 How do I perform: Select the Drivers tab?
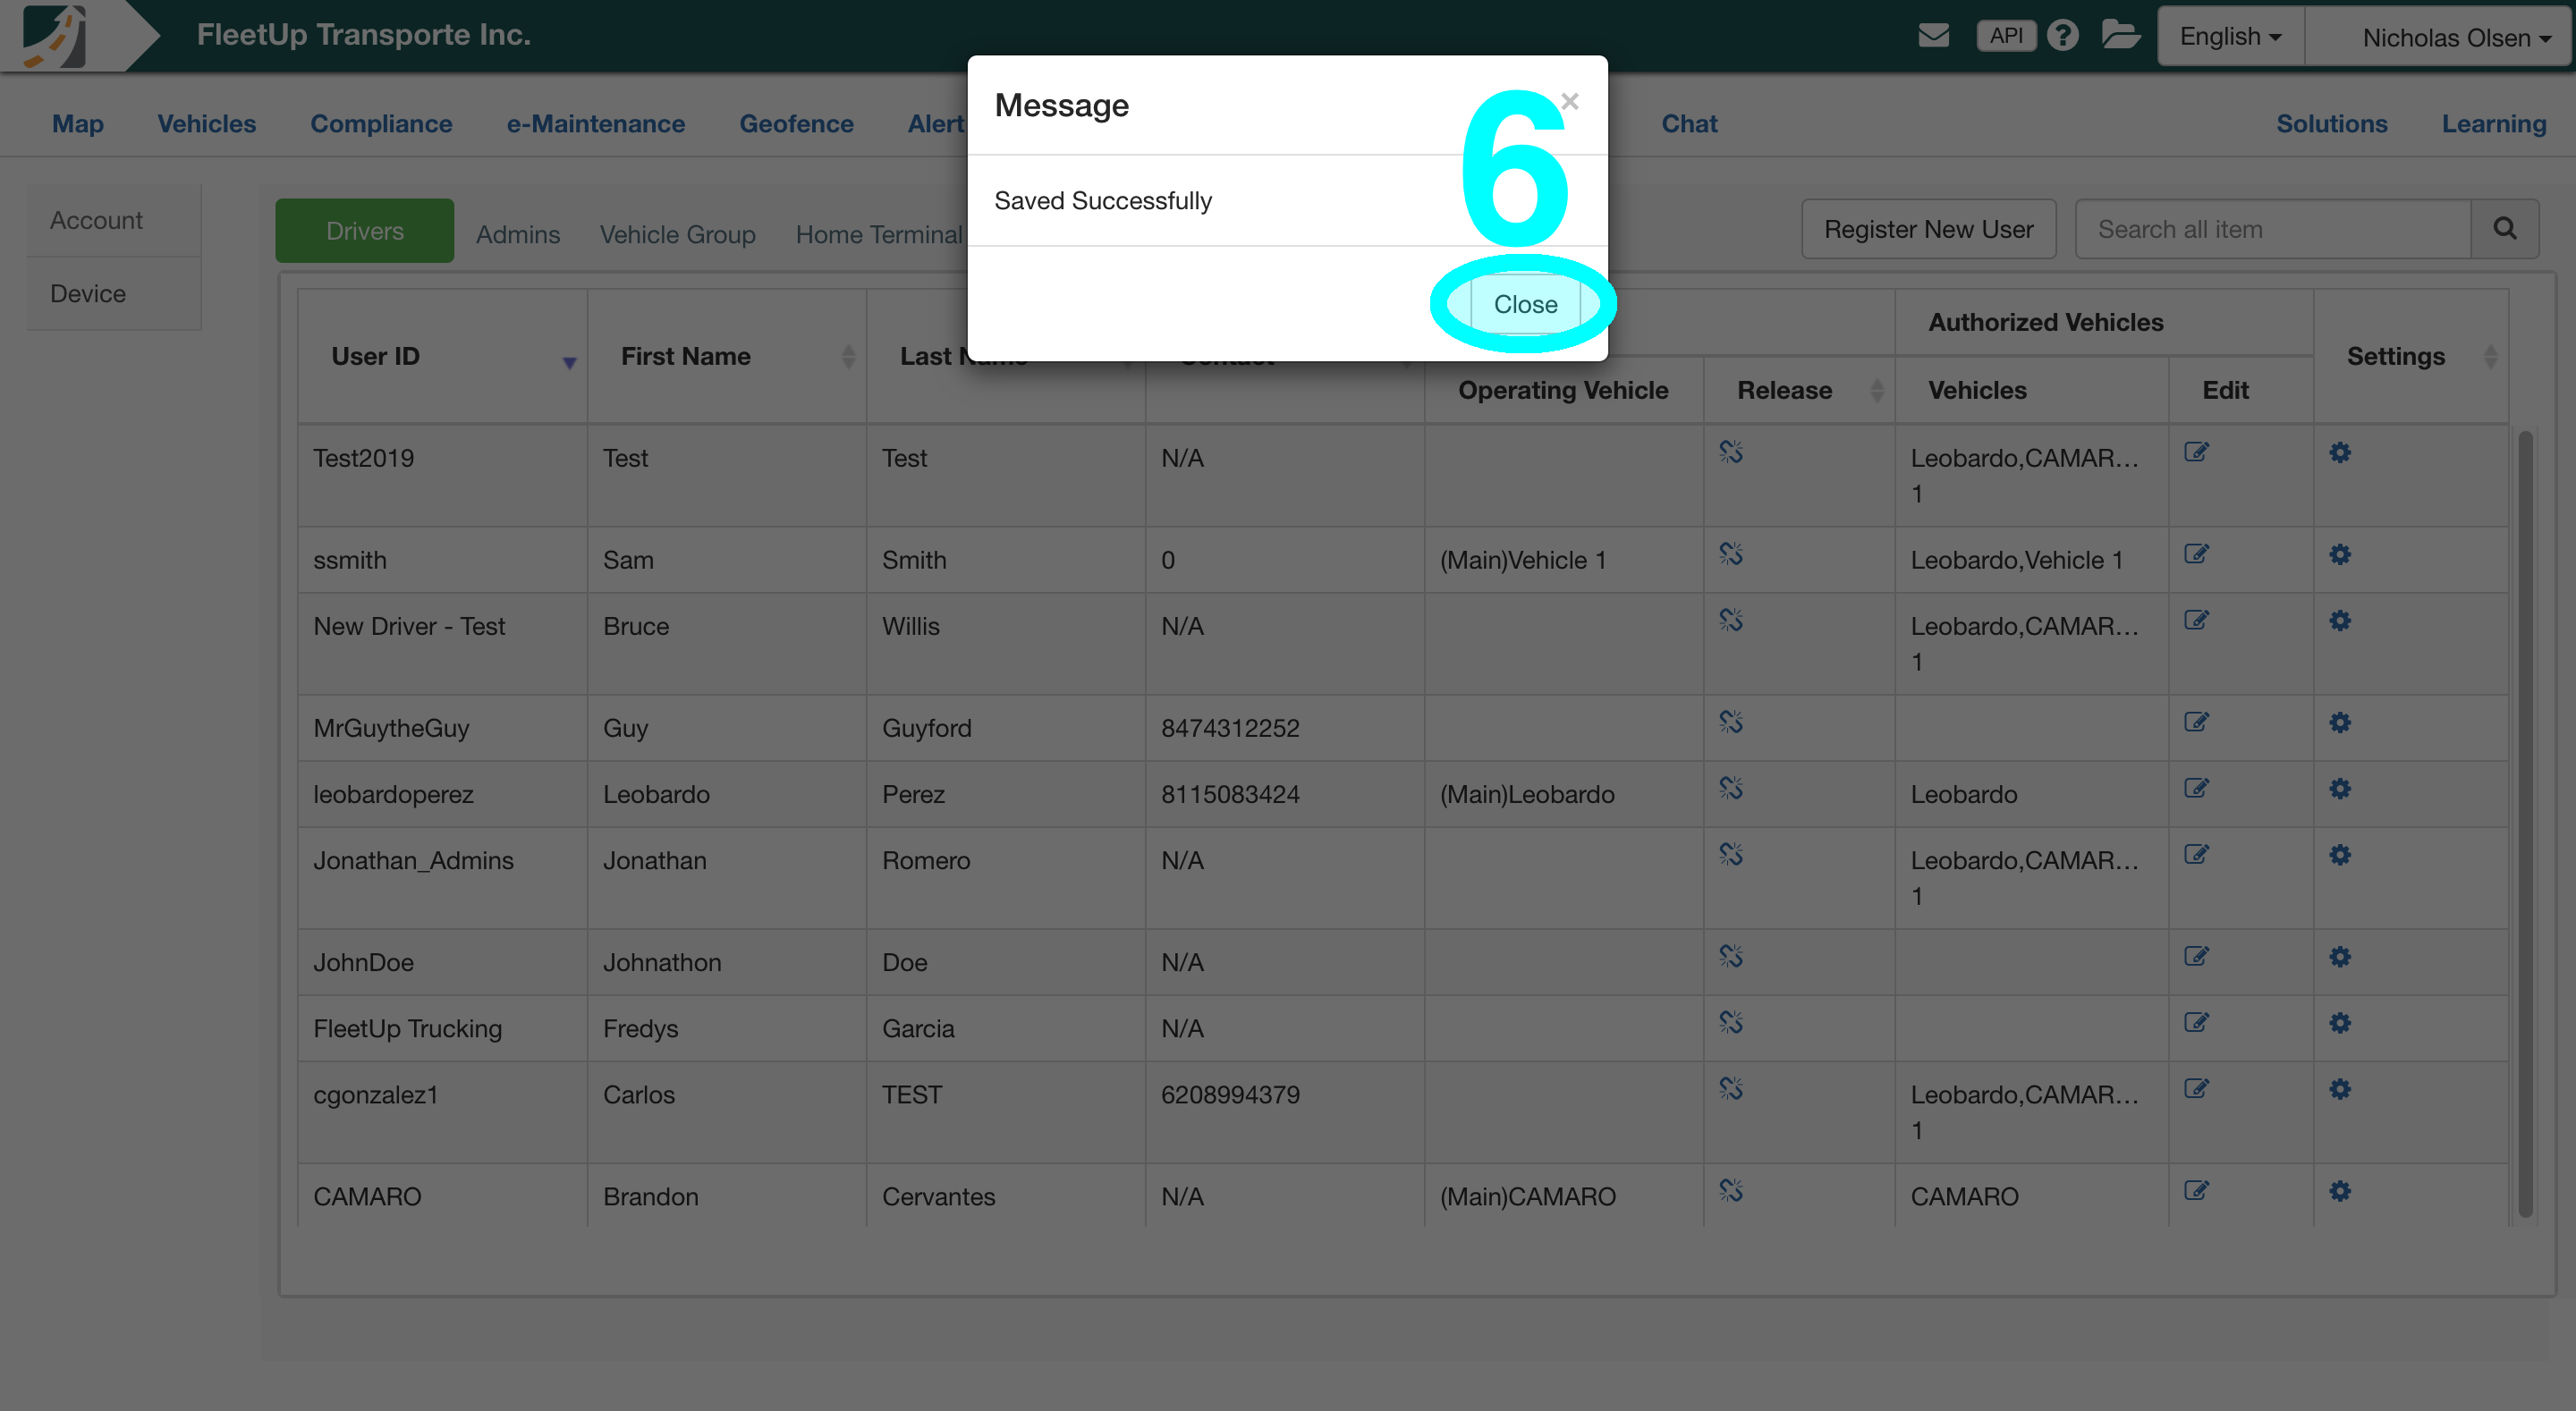(364, 231)
